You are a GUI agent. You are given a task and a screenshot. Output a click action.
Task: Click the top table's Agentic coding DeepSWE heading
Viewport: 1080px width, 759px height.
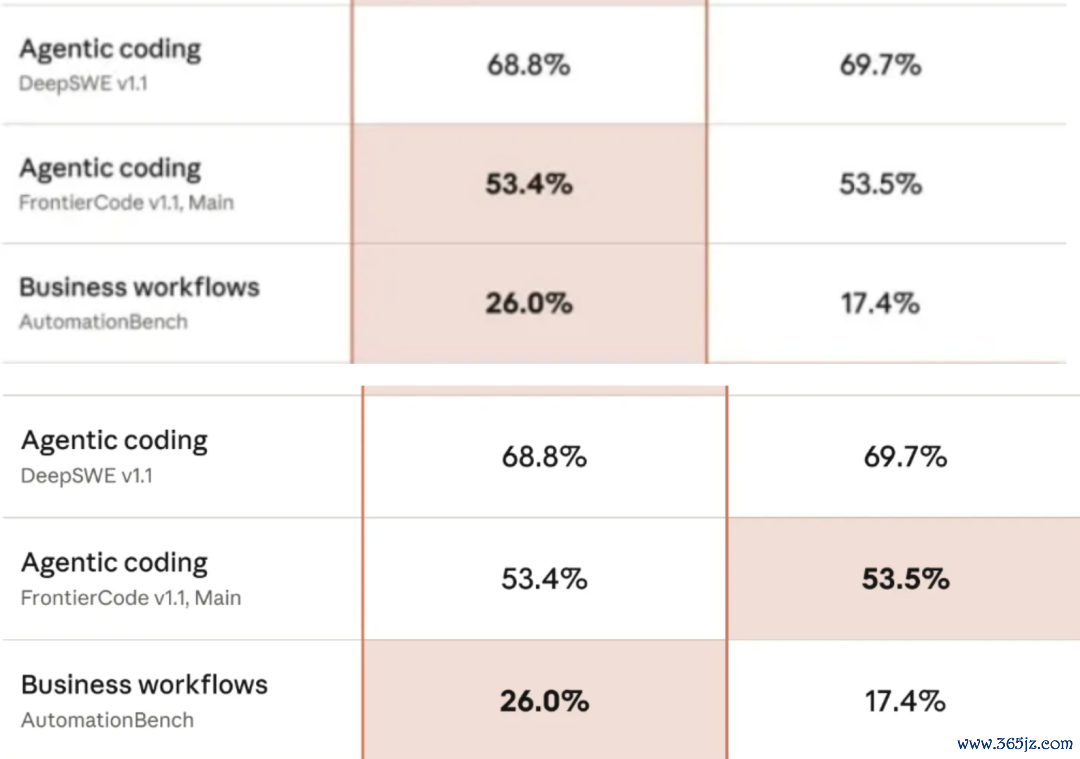pos(110,49)
